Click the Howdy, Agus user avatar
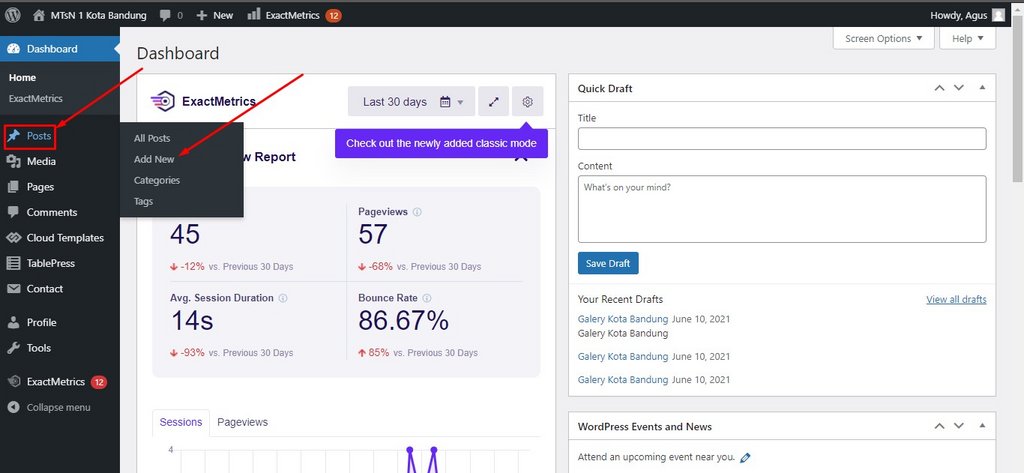The image size is (1024, 473). (998, 15)
